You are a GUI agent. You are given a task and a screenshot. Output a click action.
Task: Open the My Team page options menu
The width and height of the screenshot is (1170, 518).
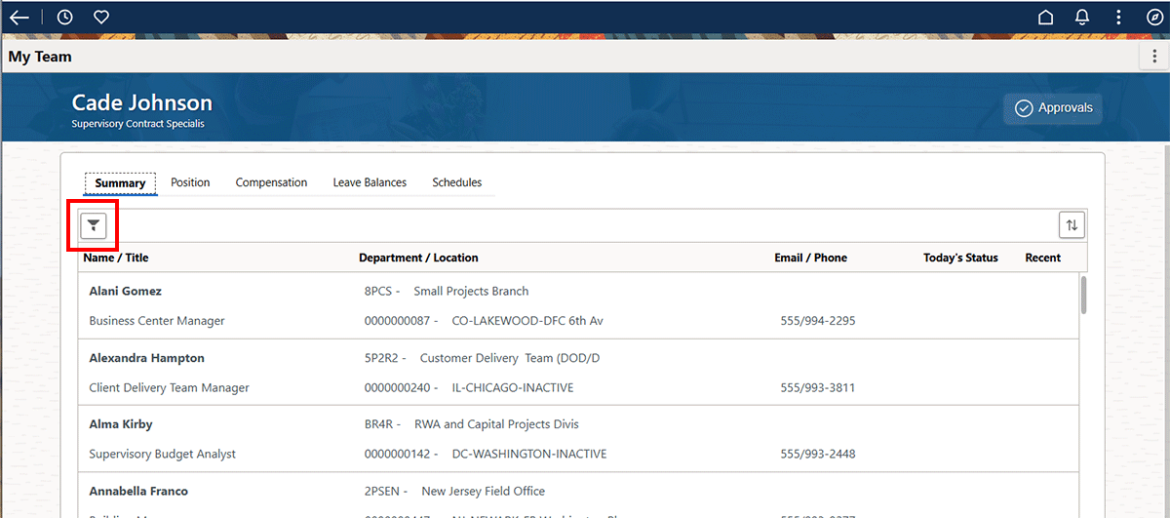coord(1154,57)
